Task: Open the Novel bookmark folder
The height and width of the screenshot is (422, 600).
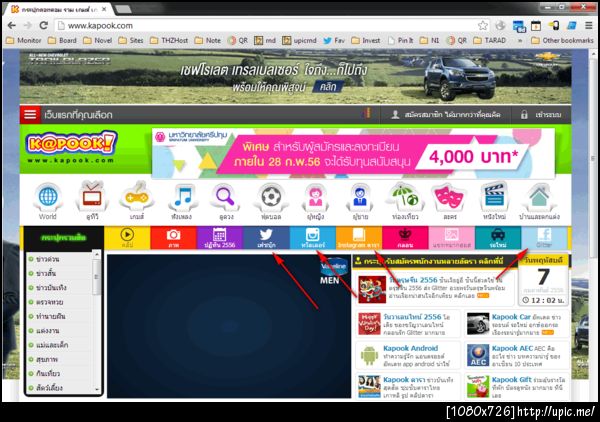Action: [x=98, y=40]
